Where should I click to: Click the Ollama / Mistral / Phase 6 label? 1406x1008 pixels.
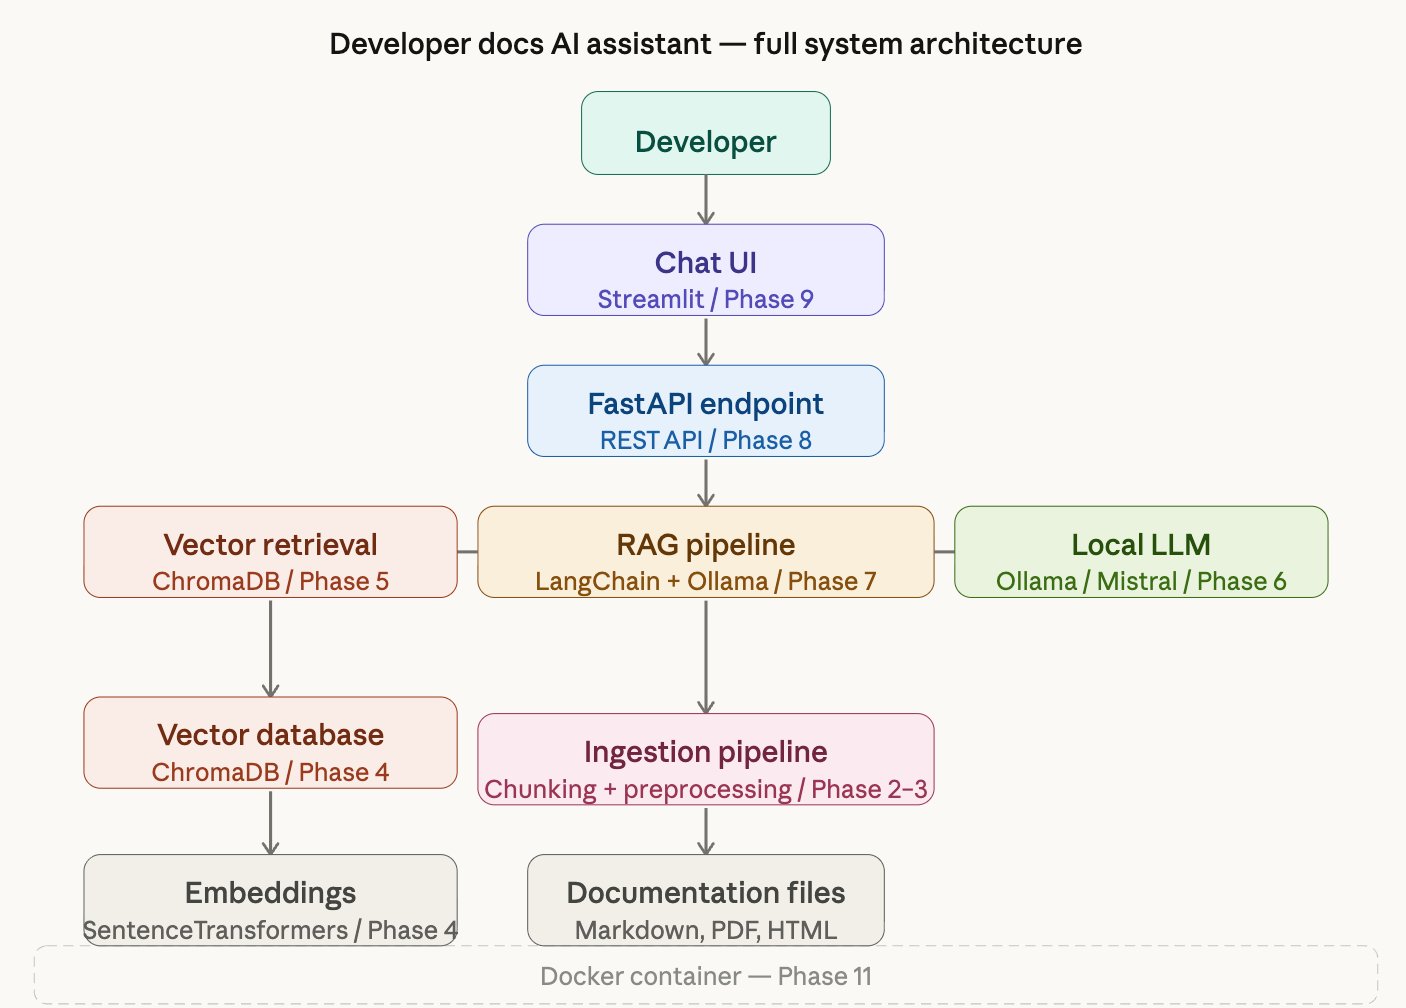pos(1141,581)
